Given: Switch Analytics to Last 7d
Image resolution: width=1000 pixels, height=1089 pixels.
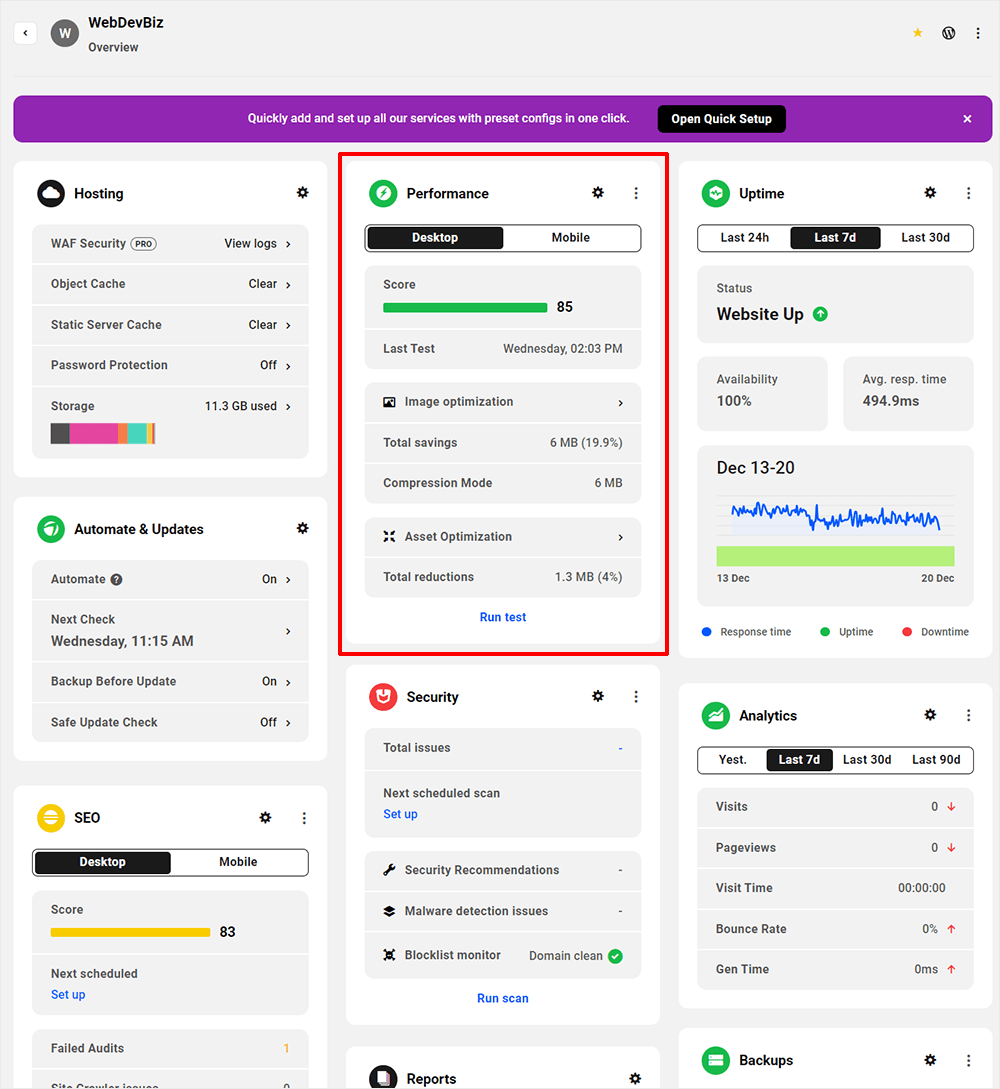Looking at the screenshot, I should point(799,760).
